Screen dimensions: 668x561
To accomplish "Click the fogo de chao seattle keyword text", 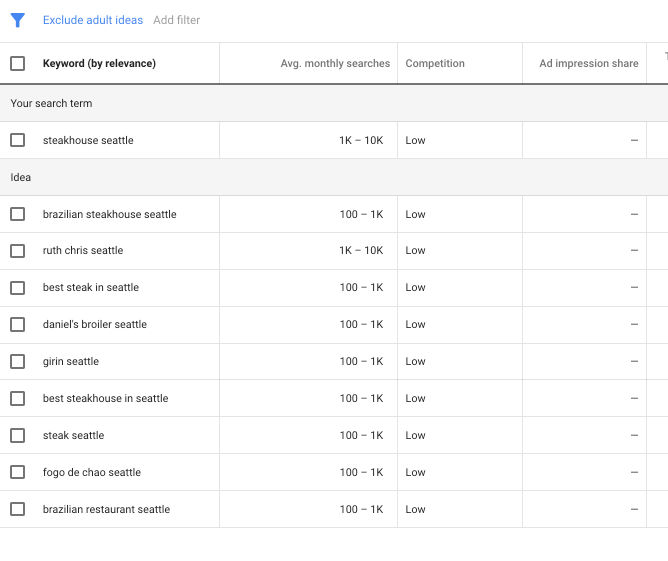I will click(92, 473).
